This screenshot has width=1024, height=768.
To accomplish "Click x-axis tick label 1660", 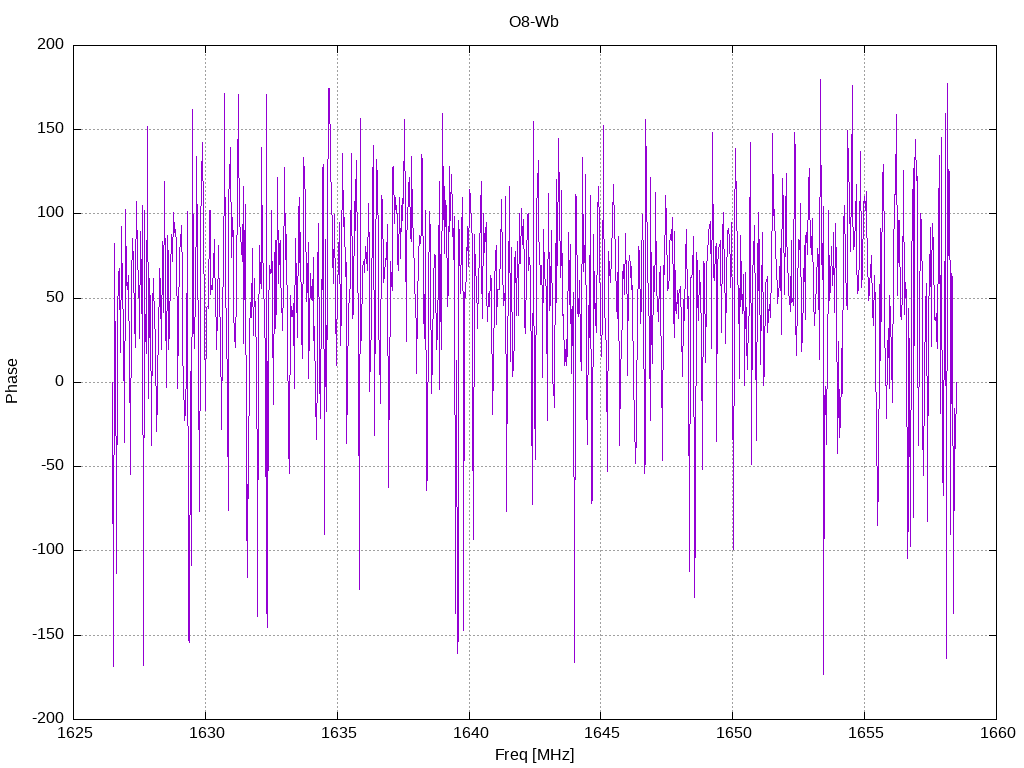I will click(x=997, y=733).
